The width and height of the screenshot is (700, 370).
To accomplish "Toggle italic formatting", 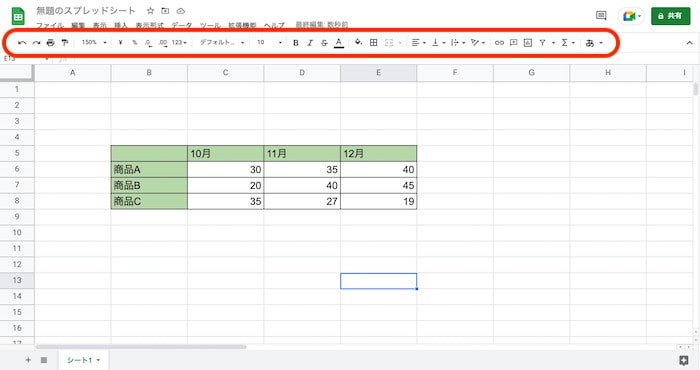I will coord(310,43).
